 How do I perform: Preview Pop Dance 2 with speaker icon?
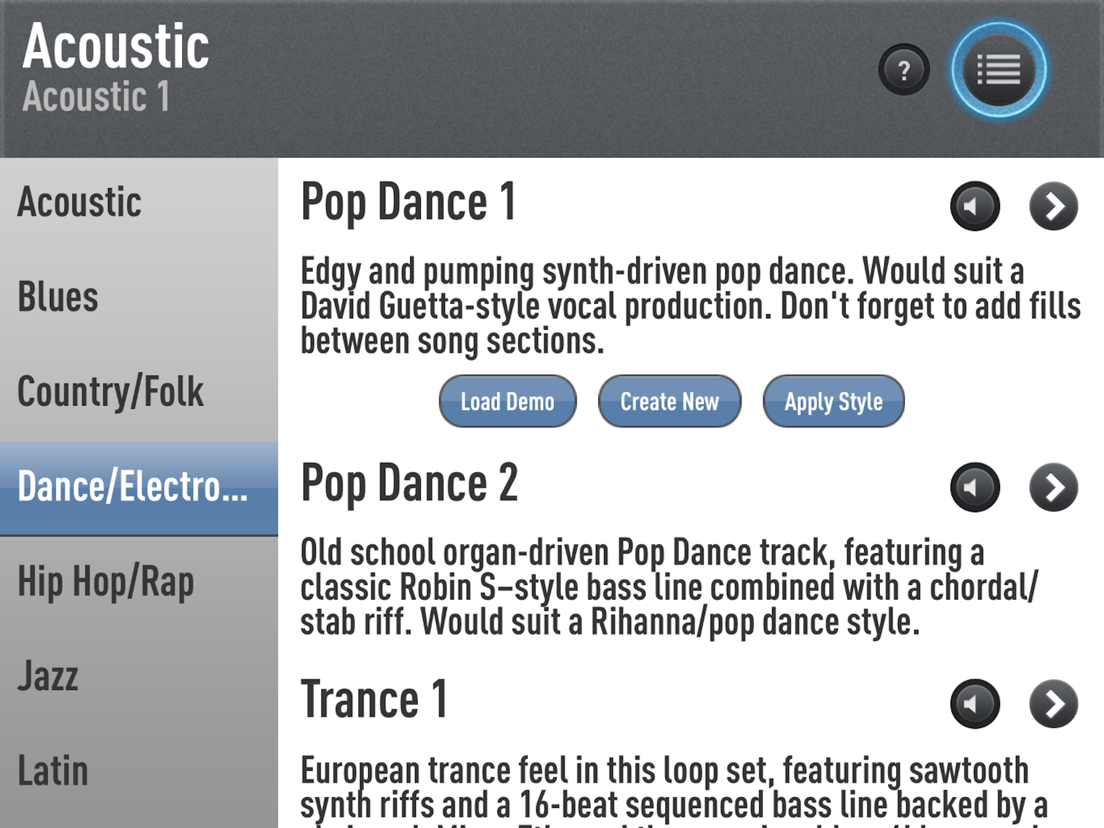click(975, 487)
